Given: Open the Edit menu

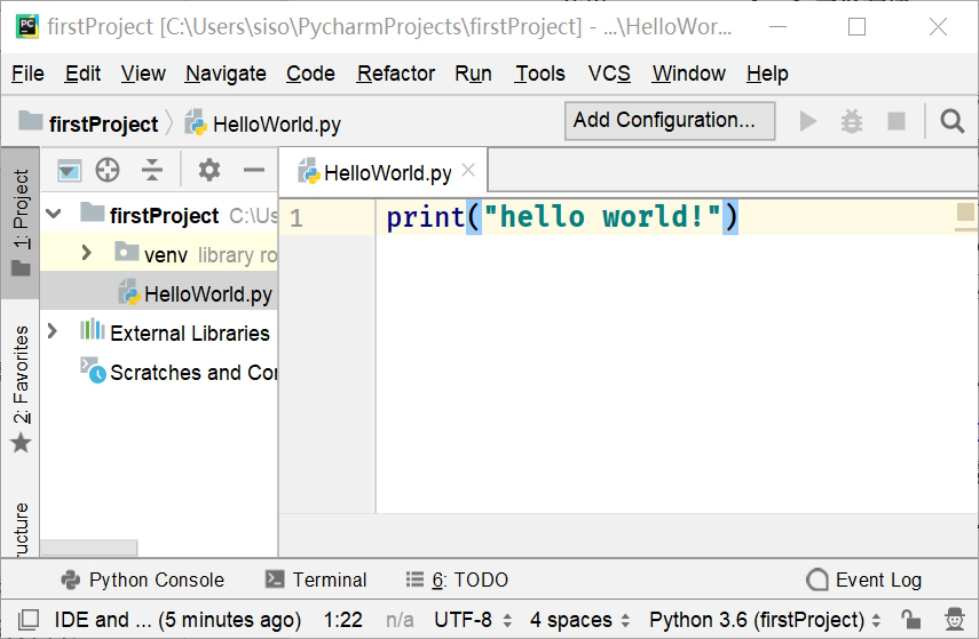Looking at the screenshot, I should (82, 74).
